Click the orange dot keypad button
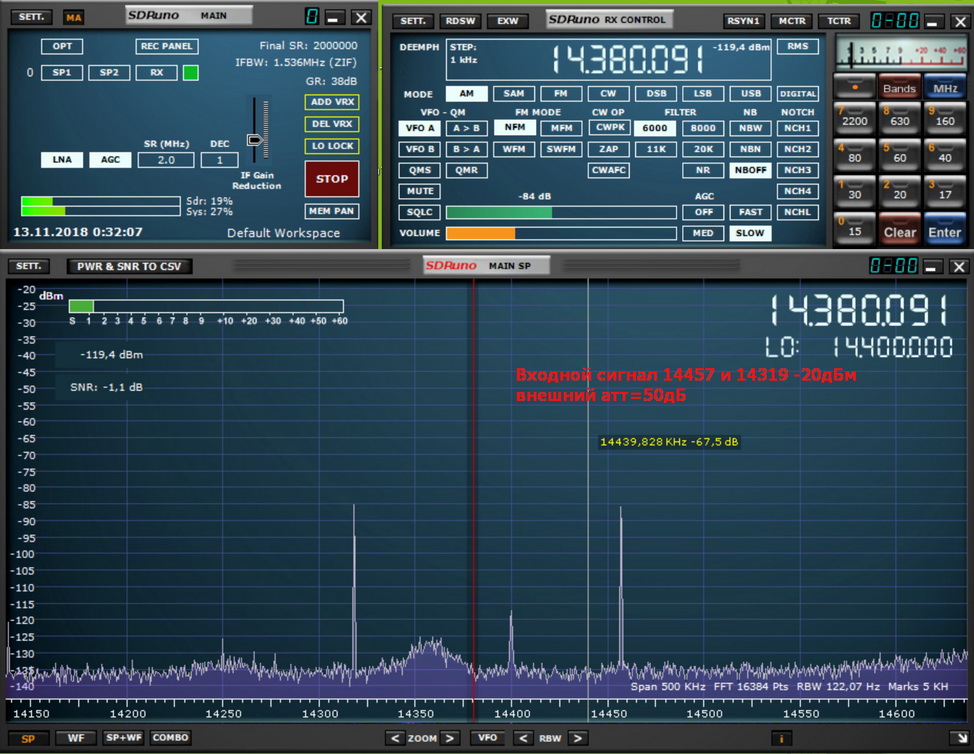 (x=855, y=88)
